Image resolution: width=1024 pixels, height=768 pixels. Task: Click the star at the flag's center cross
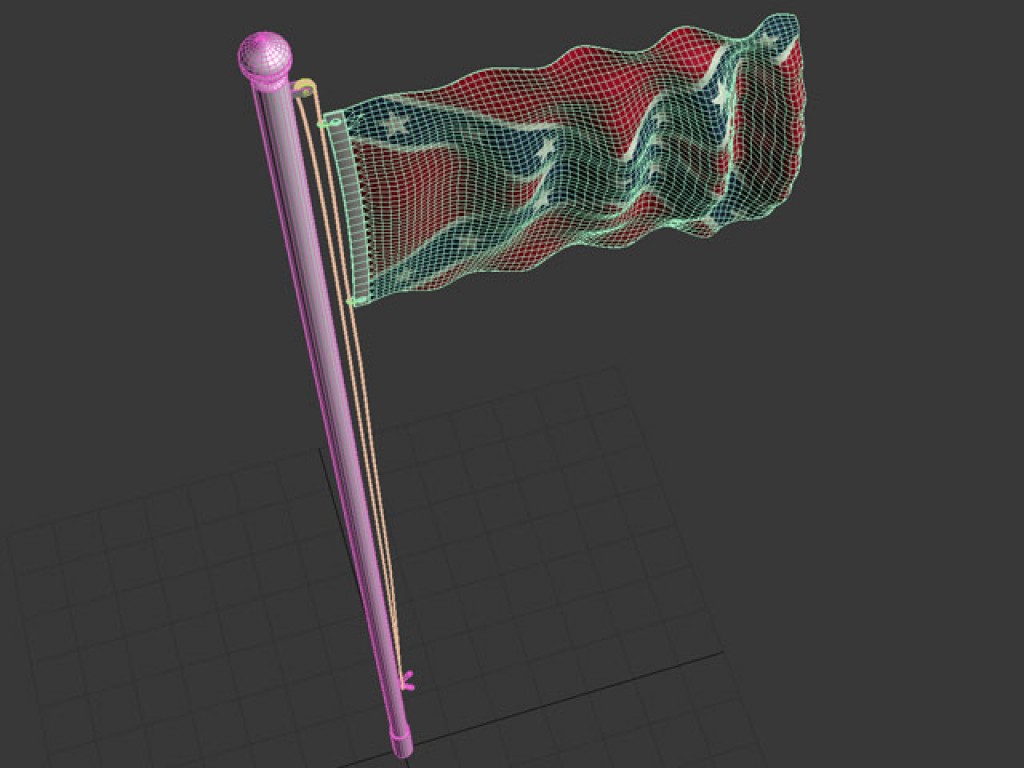pos(547,152)
